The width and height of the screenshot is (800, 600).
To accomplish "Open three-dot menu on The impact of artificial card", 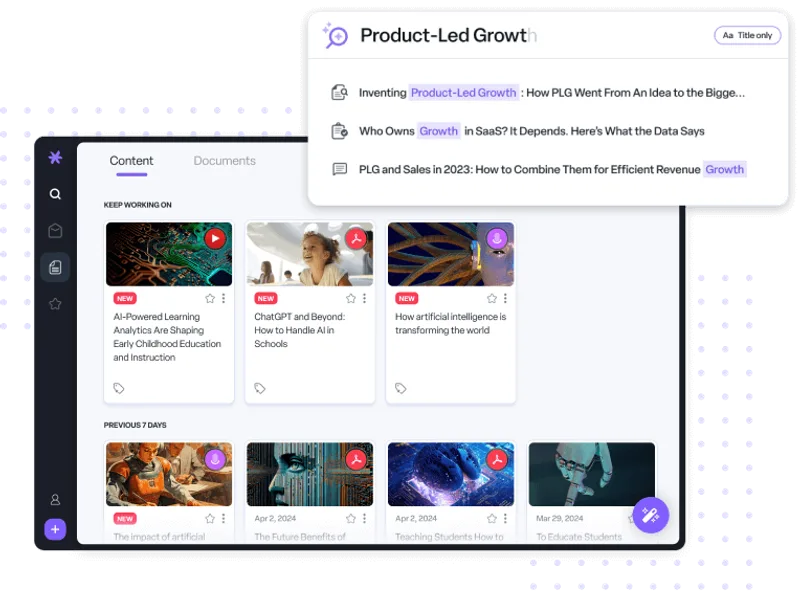I will pyautogui.click(x=223, y=518).
